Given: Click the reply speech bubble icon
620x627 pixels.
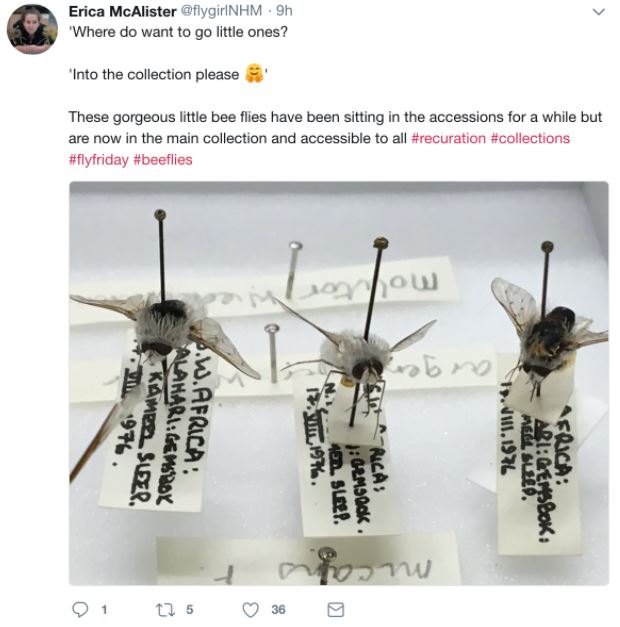Looking at the screenshot, I should pyautogui.click(x=80, y=609).
